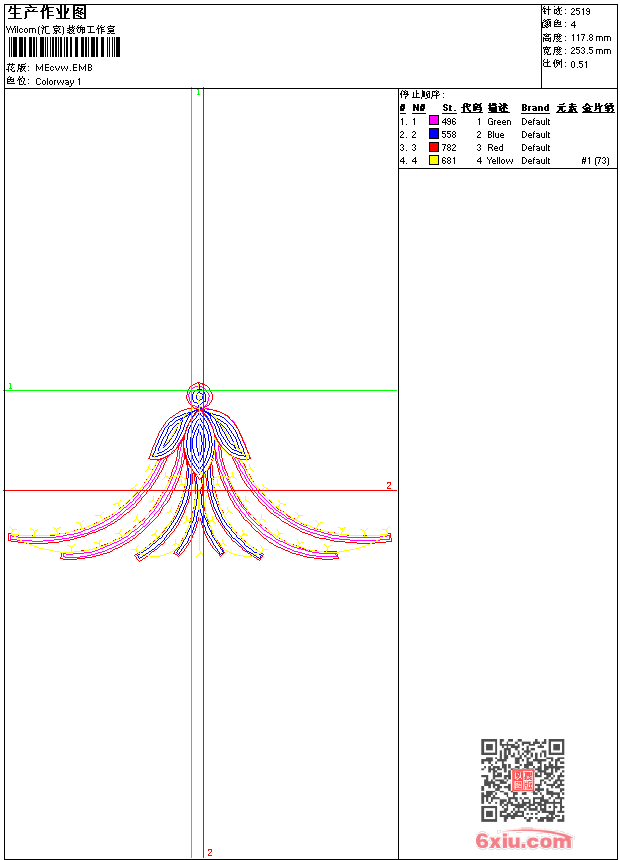Viewport: 620px width, 860px height.
Task: Click 'Default' in the Blue row
Action: [536, 135]
